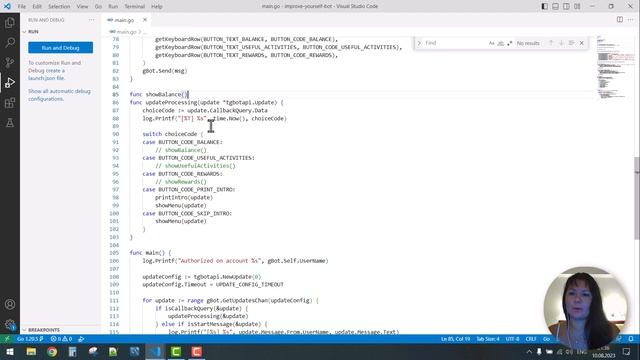
Task: Open the Source Control view
Action: [x=10, y=62]
